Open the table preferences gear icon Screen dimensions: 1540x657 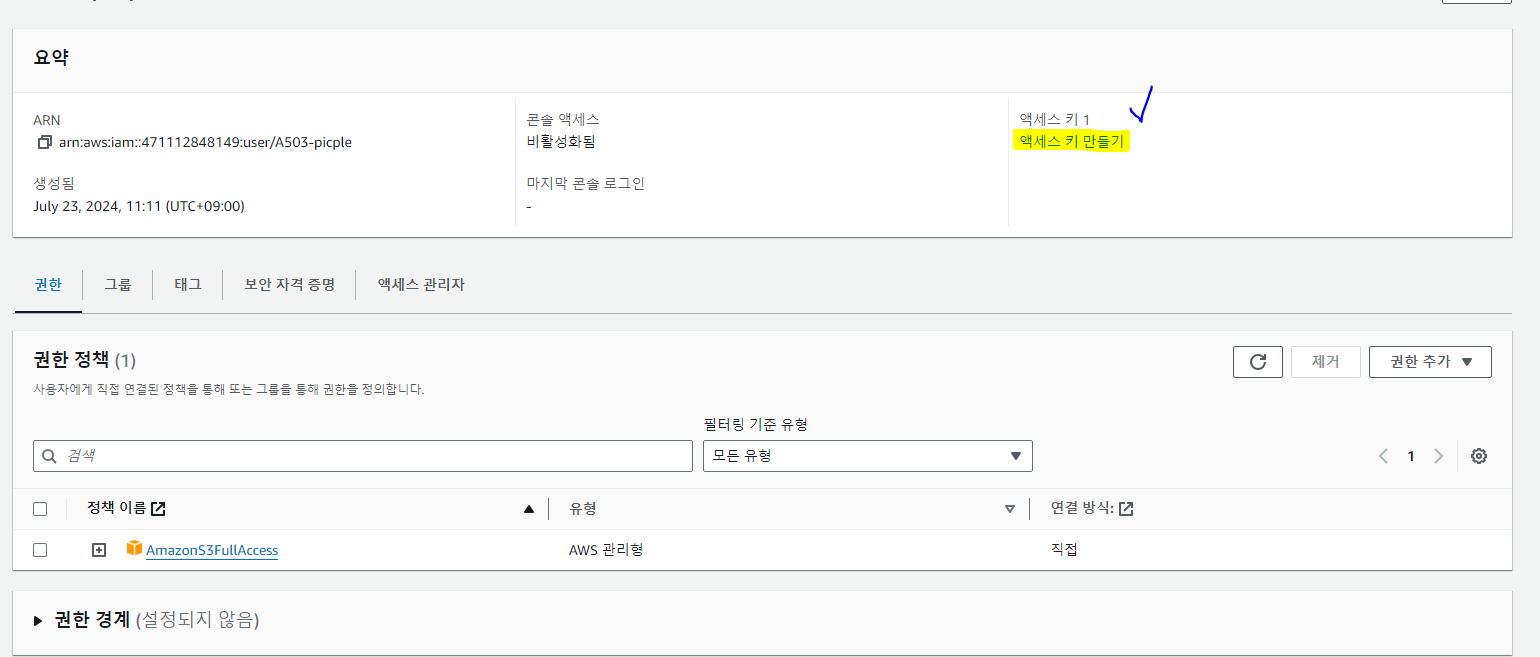click(1478, 455)
